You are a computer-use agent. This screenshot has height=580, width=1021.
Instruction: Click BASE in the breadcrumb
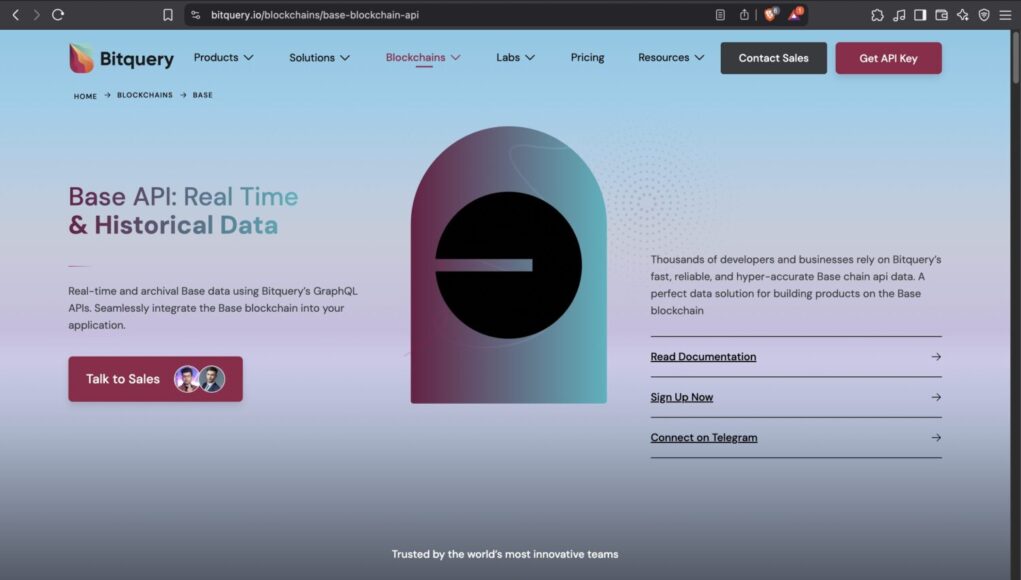(x=203, y=95)
